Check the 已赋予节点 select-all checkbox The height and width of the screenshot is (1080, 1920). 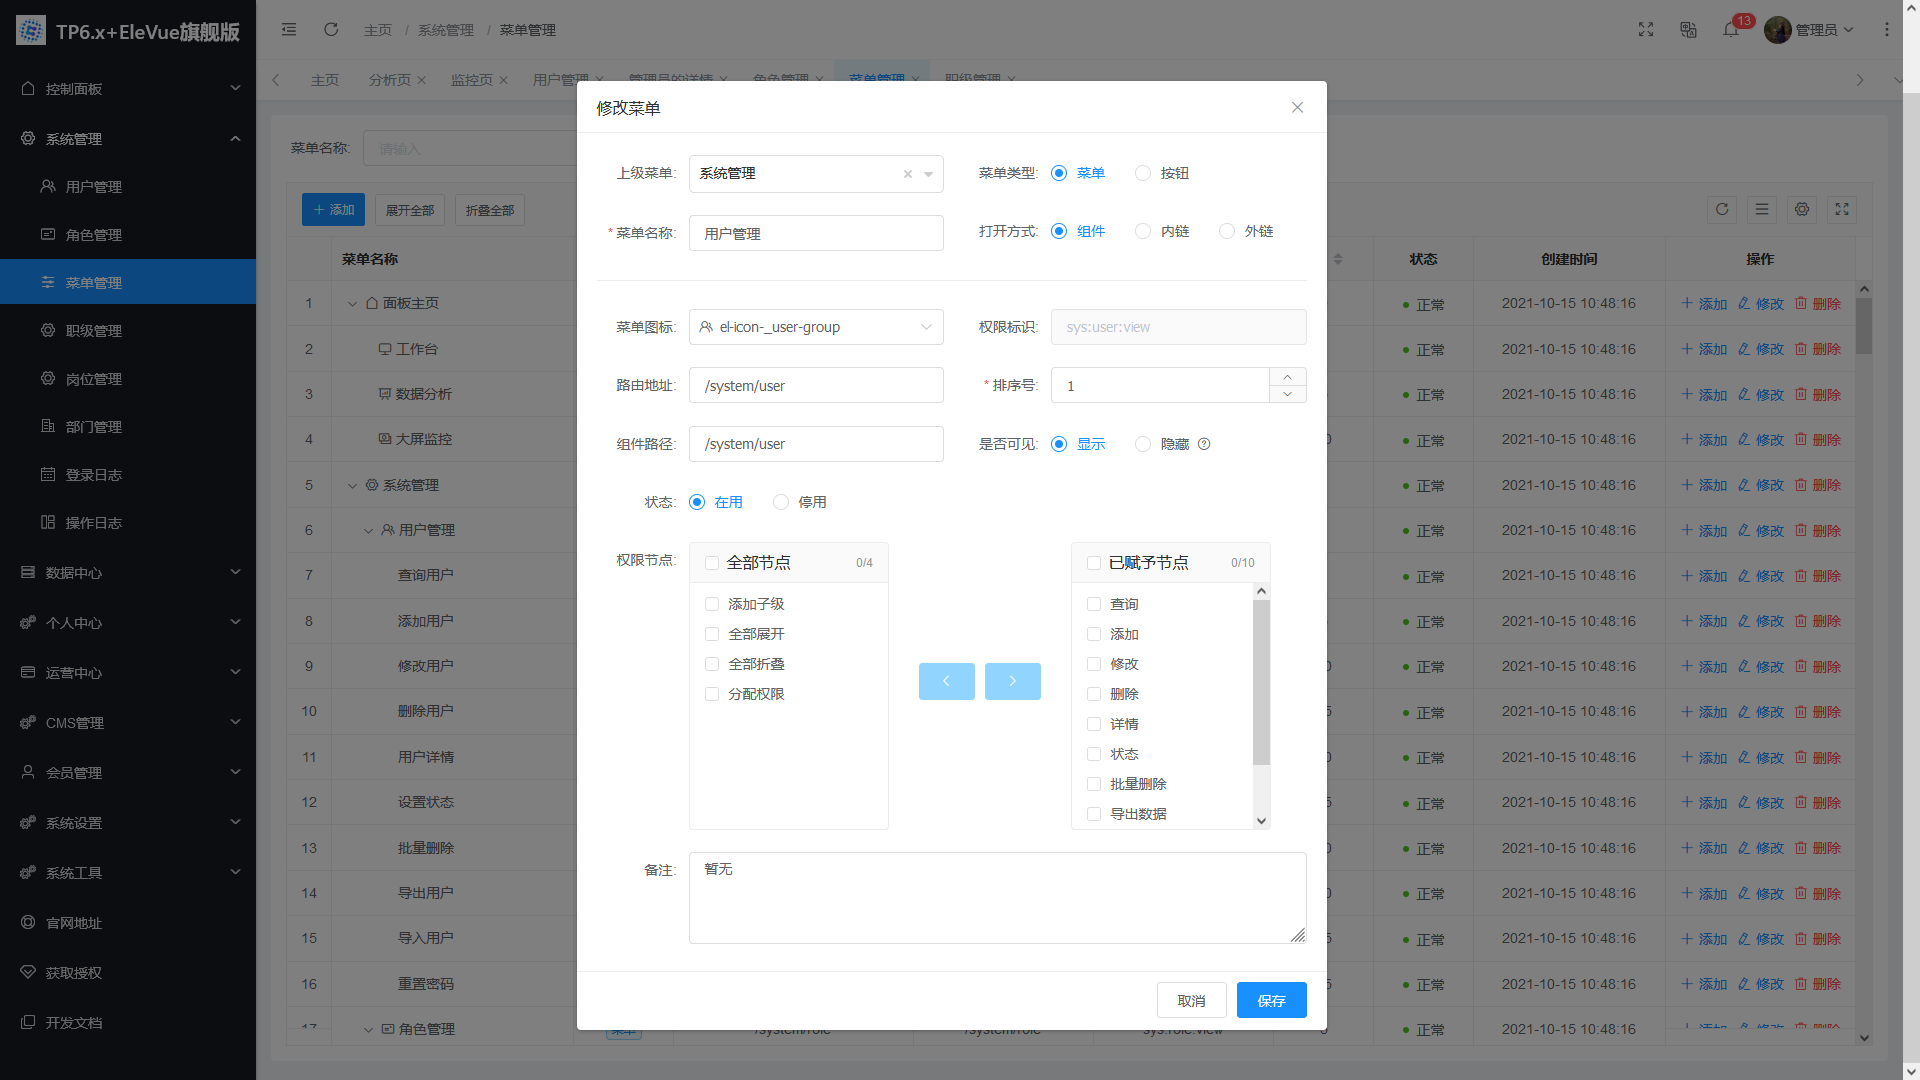1094,563
